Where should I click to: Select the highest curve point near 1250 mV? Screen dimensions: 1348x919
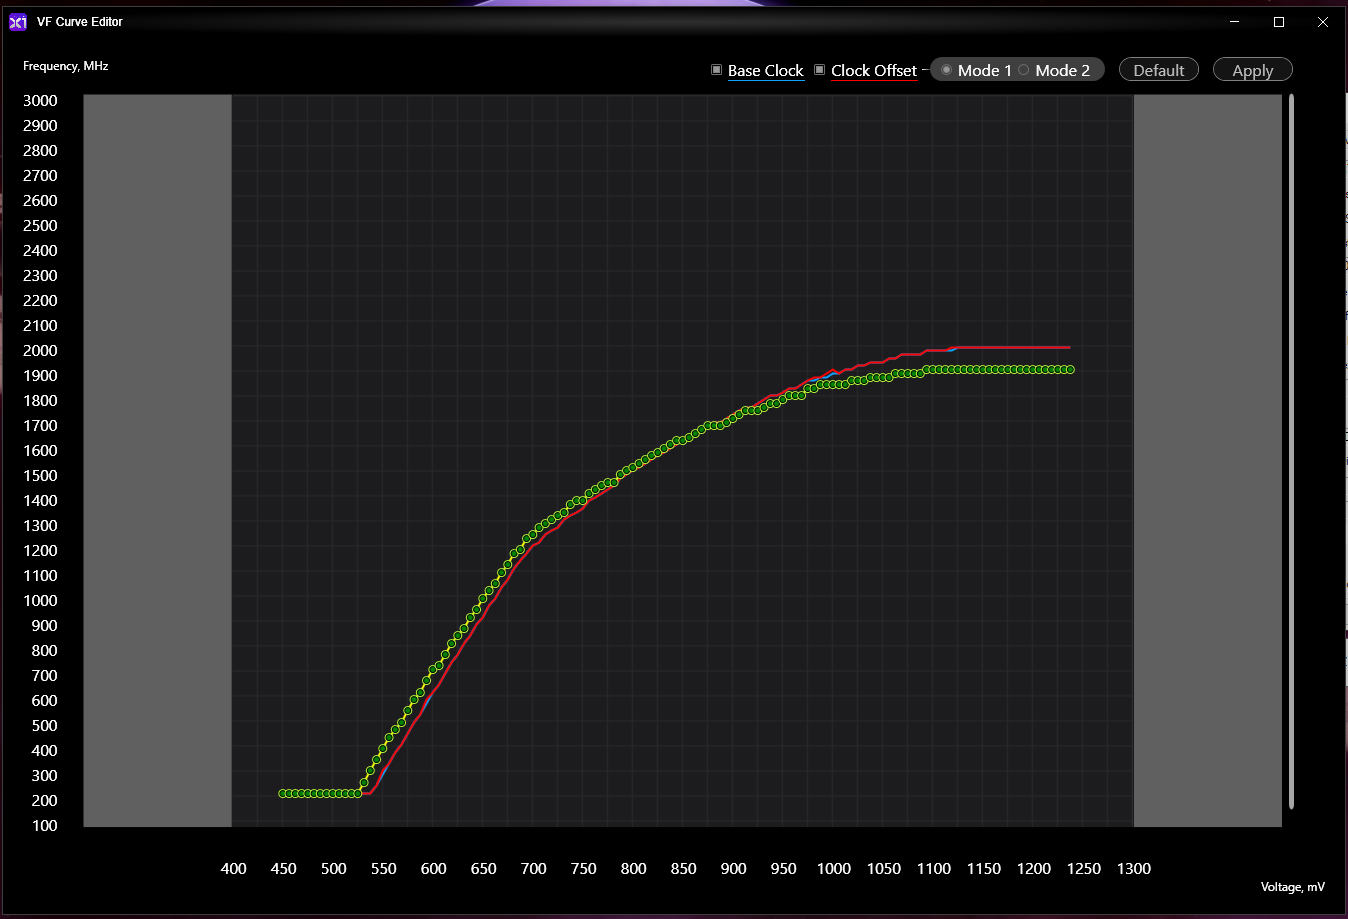(1068, 369)
